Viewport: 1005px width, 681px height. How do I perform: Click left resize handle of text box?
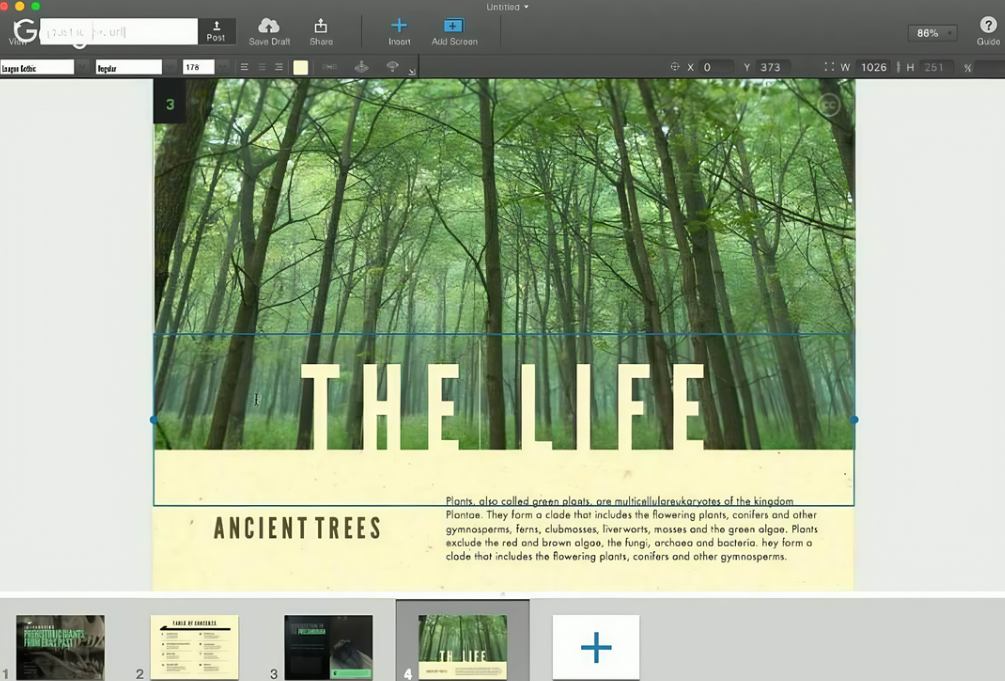click(x=154, y=419)
